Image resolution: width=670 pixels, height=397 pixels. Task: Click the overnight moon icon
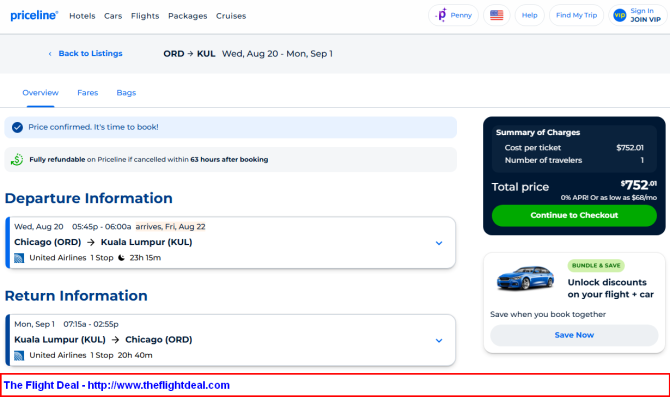click(x=121, y=258)
